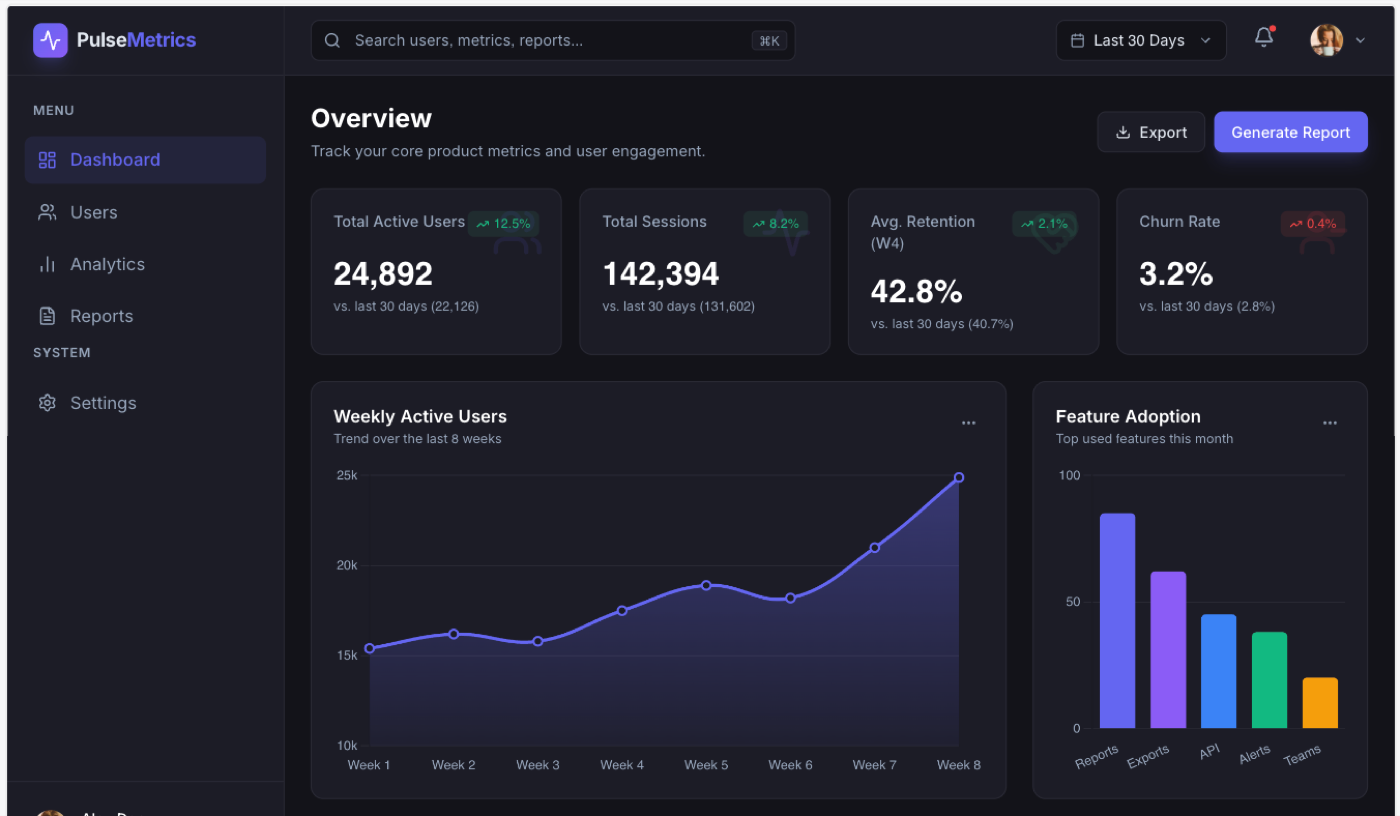This screenshot has width=1400, height=816.
Task: Navigate to Reports in sidebar
Action: point(145,316)
